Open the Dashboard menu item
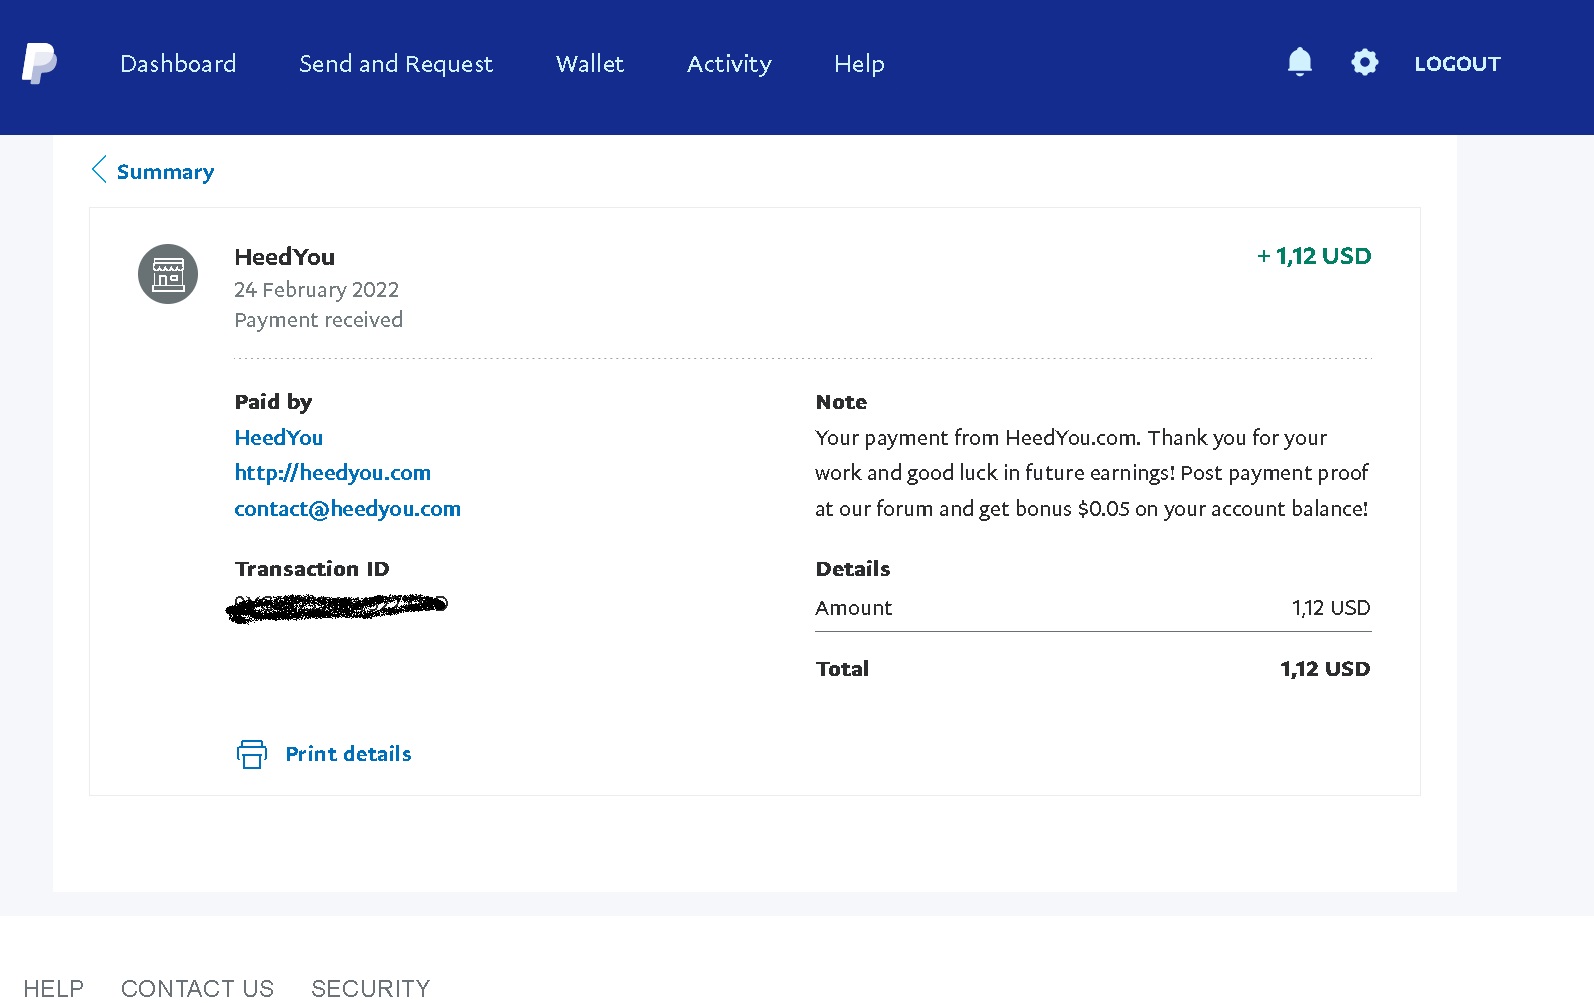Screen dimensions: 1594x1003 tap(178, 64)
